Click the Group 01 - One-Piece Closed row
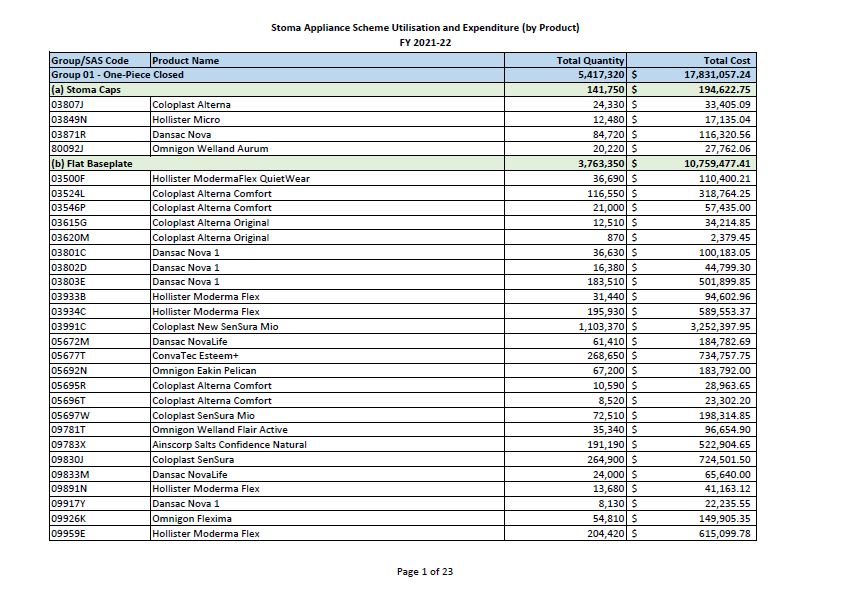Image resolution: width=853 pixels, height=598 pixels. point(403,75)
